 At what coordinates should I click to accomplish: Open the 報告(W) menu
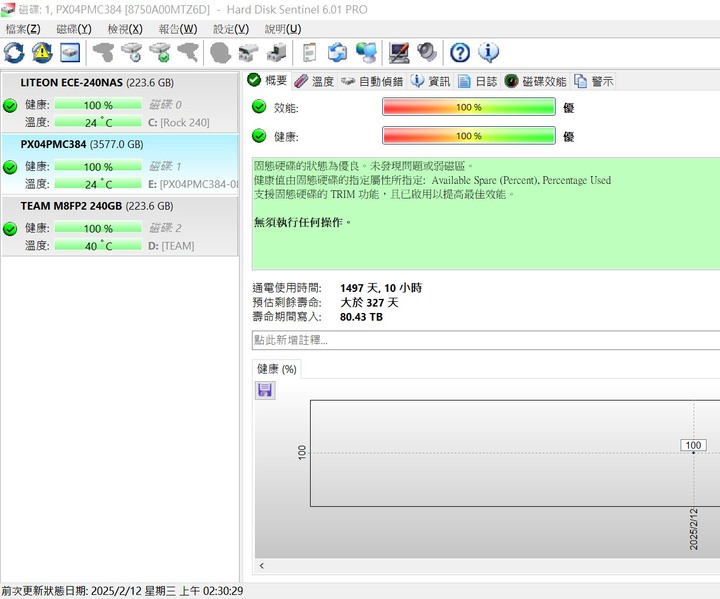tap(178, 29)
